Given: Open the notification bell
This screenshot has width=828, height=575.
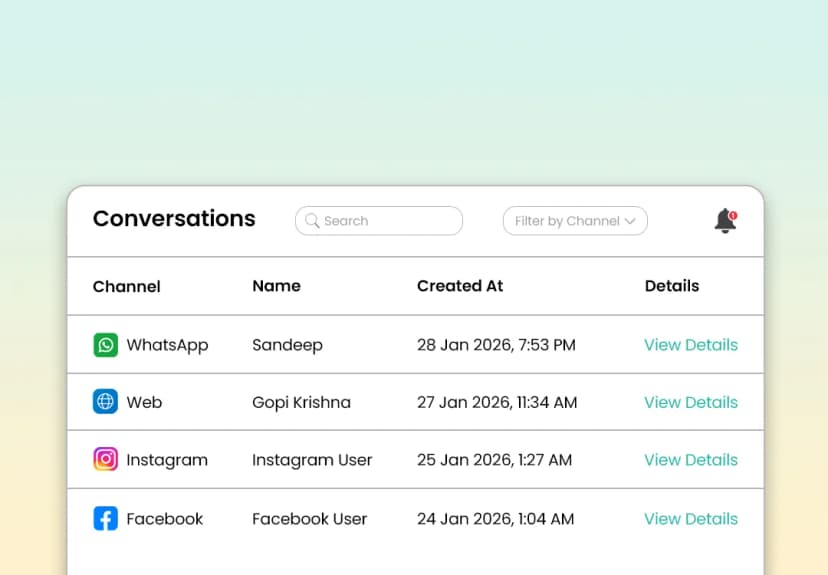Looking at the screenshot, I should 725,221.
